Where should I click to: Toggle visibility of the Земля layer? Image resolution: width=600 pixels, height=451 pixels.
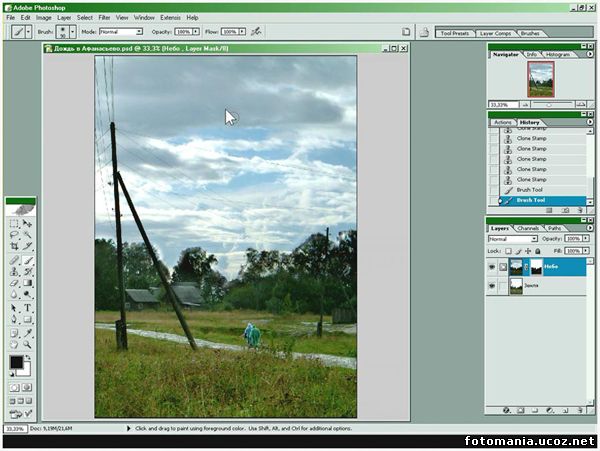[492, 286]
